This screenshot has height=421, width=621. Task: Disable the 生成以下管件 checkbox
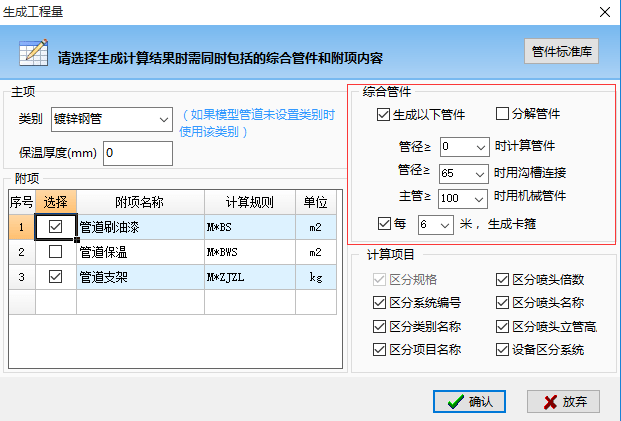[384, 115]
